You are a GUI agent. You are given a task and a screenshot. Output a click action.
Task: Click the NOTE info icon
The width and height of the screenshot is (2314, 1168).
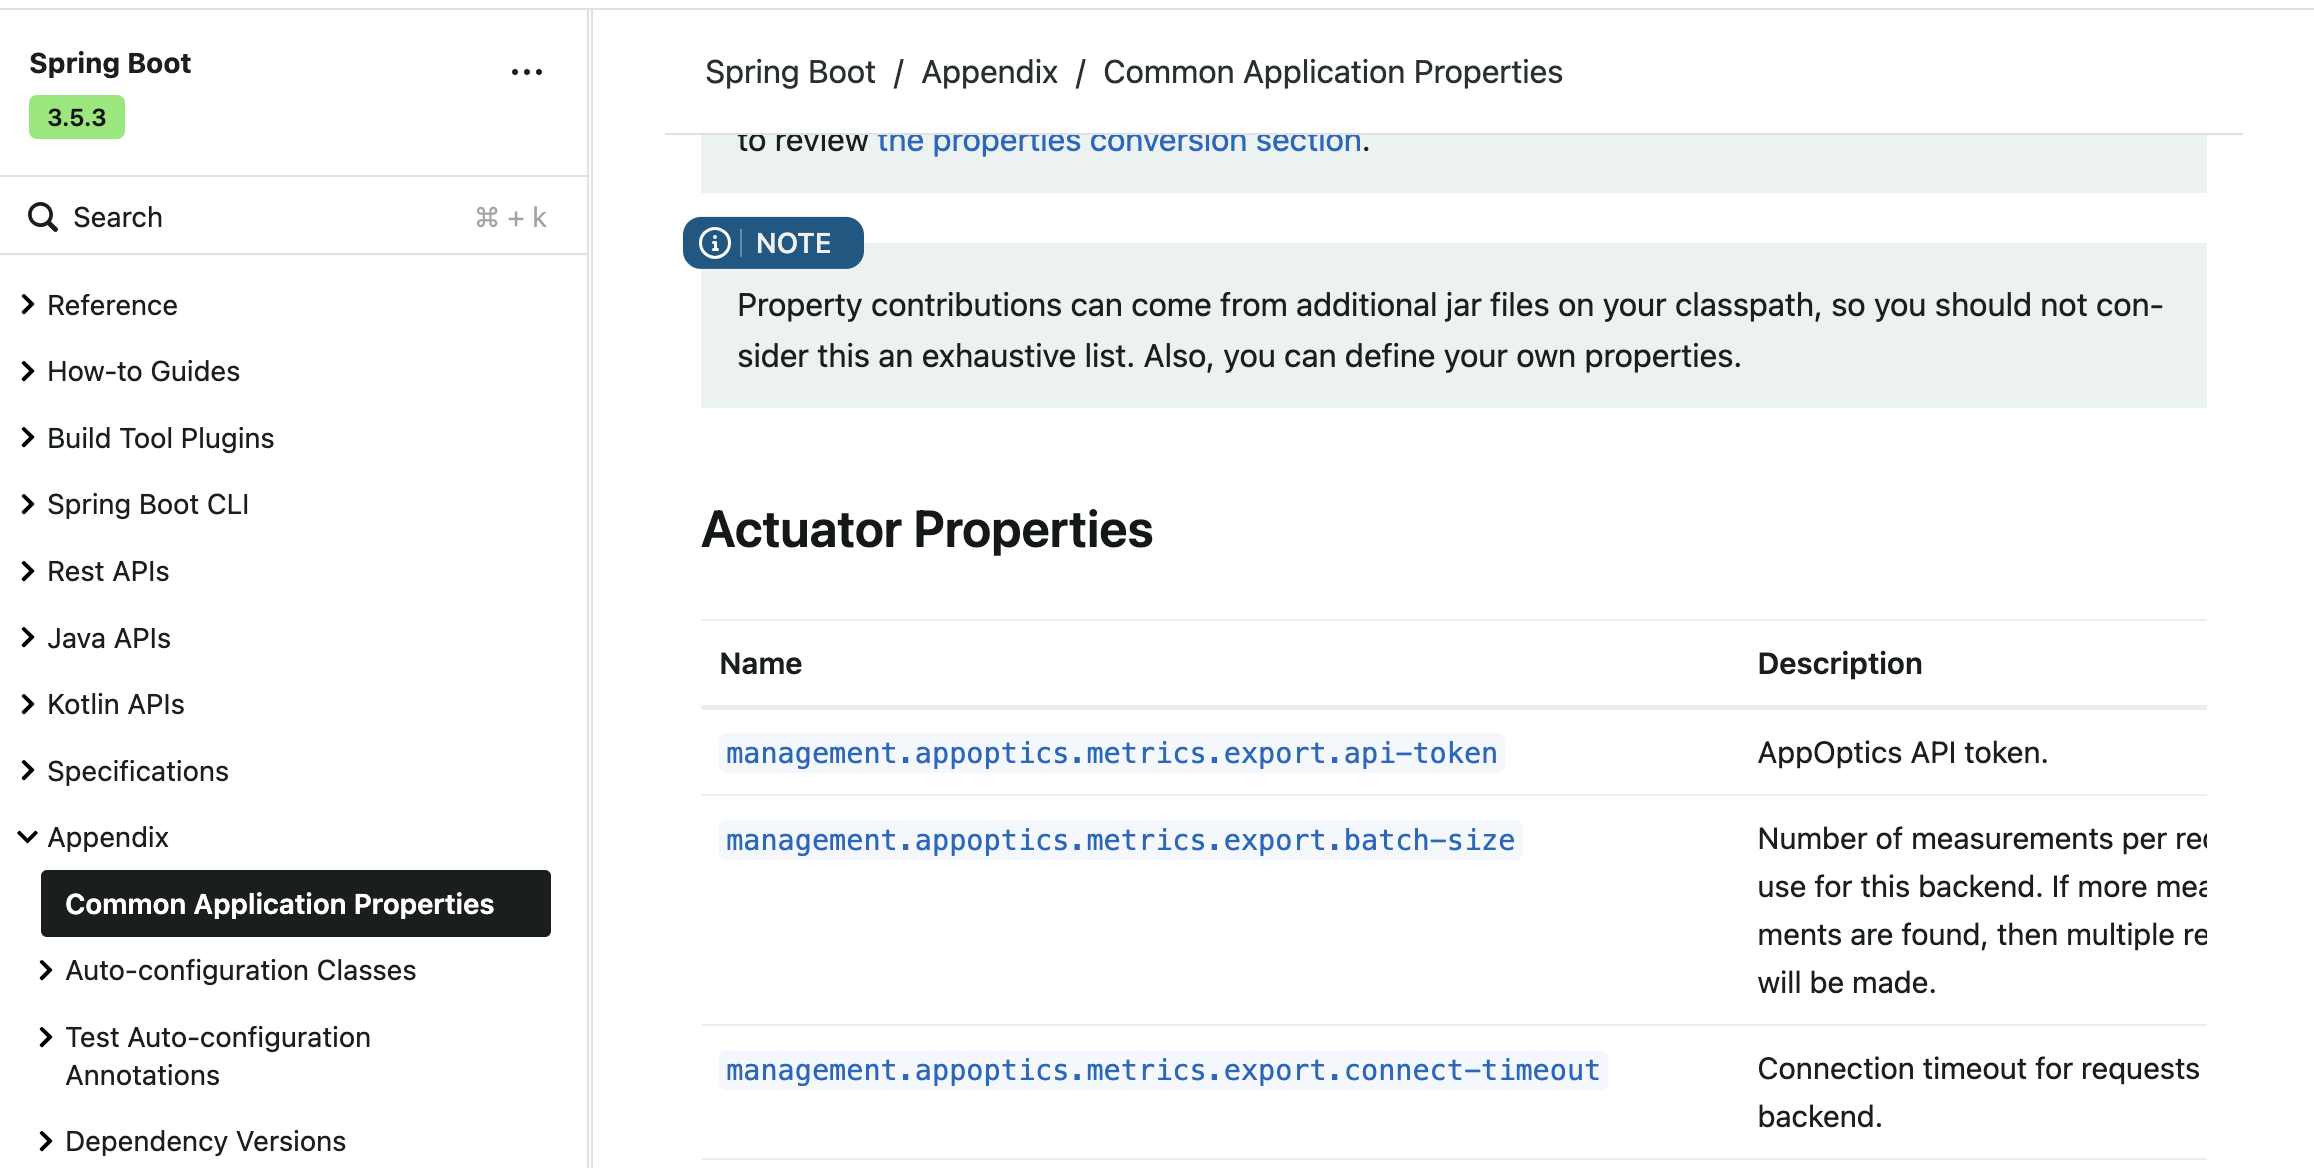[714, 242]
